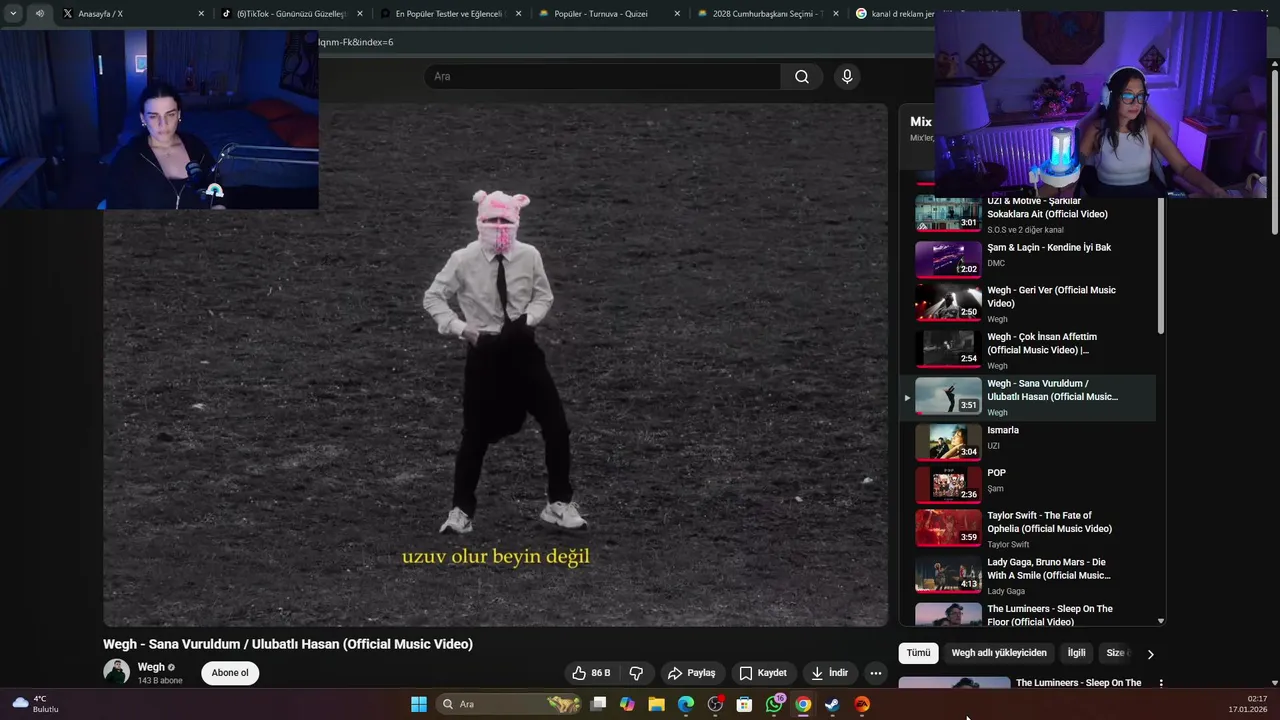Open Microsoft Store from taskbar

coord(744,704)
